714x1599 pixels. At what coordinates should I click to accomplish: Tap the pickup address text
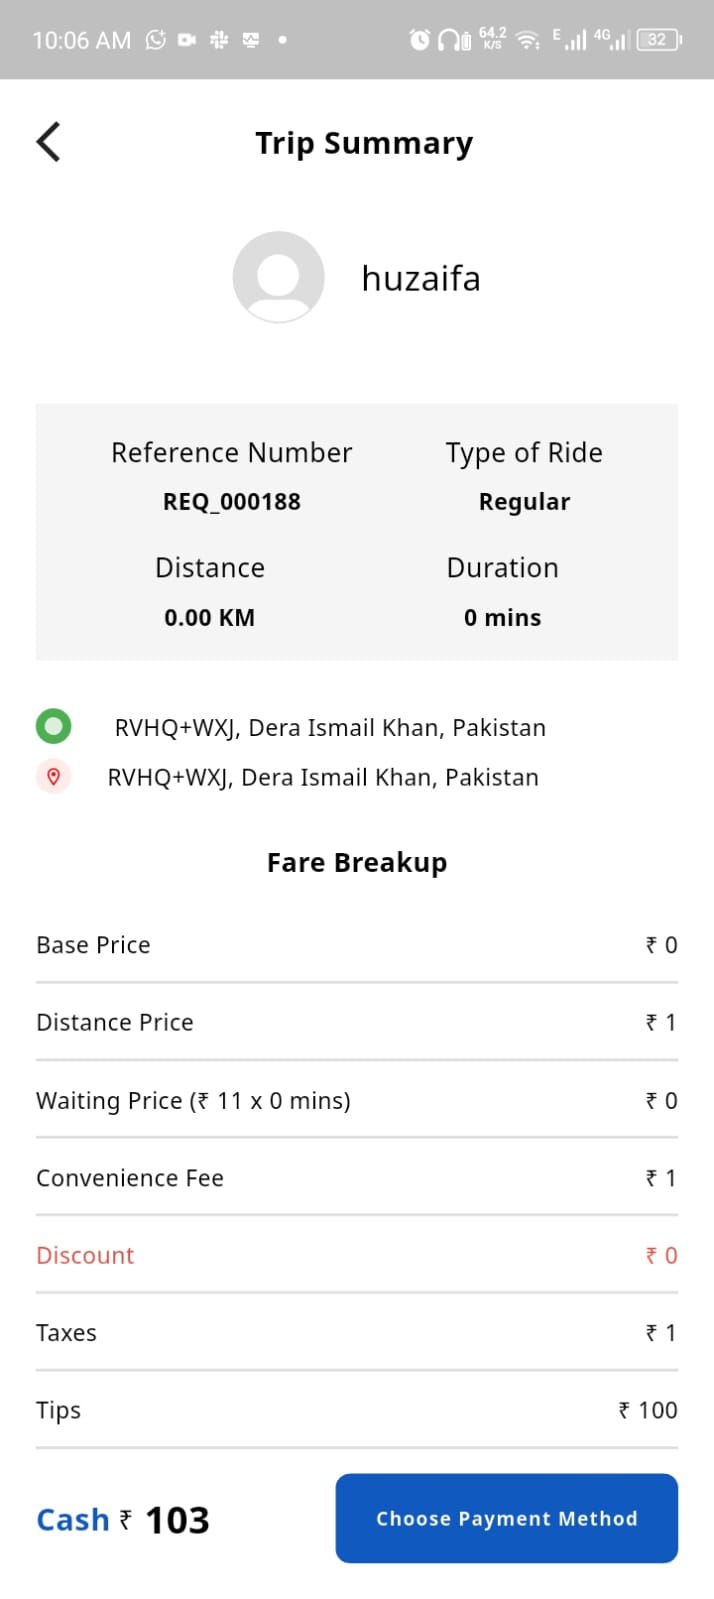[330, 728]
